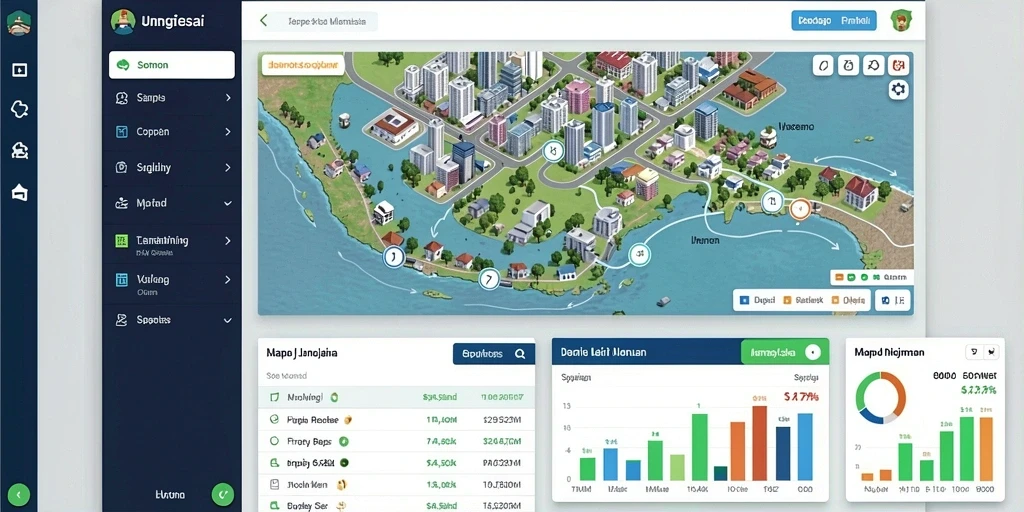Toggle the blue Dopal legend checkbox on map

[x=744, y=300]
